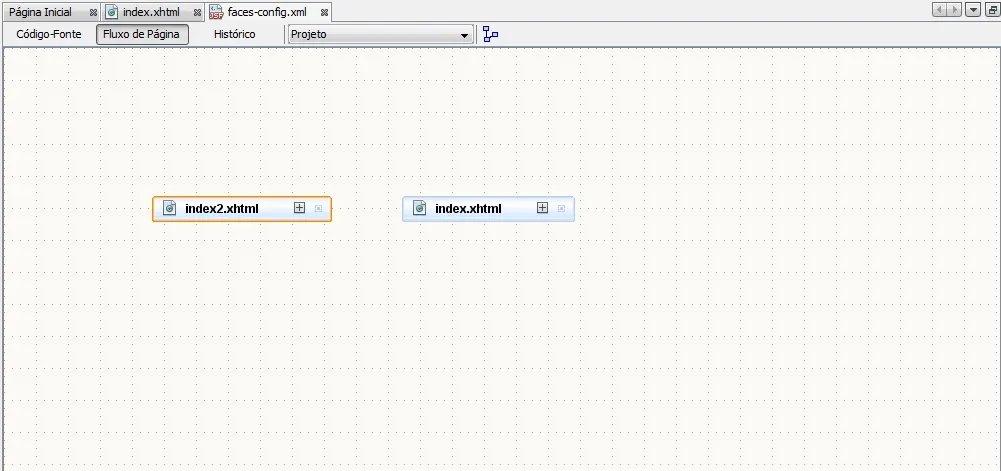
Task: Show the Código-Fonte view
Action: (49, 34)
